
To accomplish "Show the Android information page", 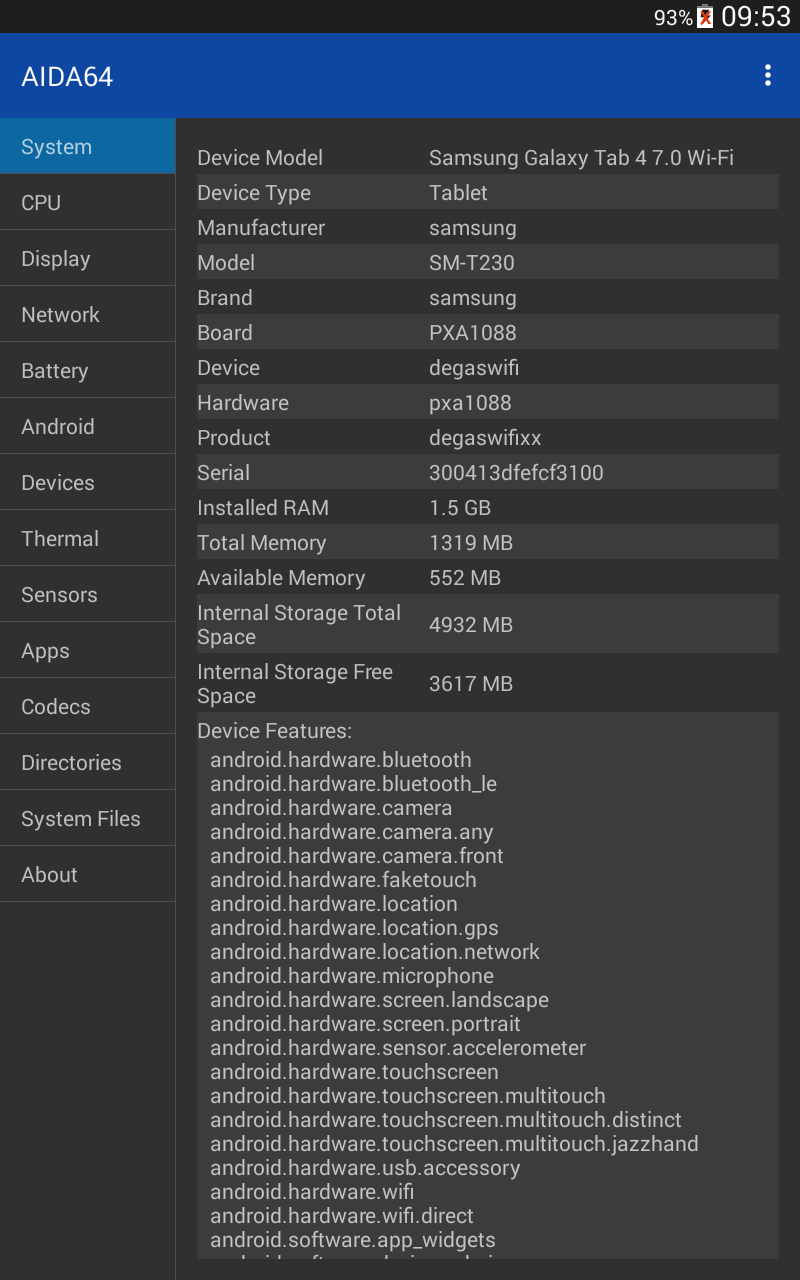I will (87, 427).
